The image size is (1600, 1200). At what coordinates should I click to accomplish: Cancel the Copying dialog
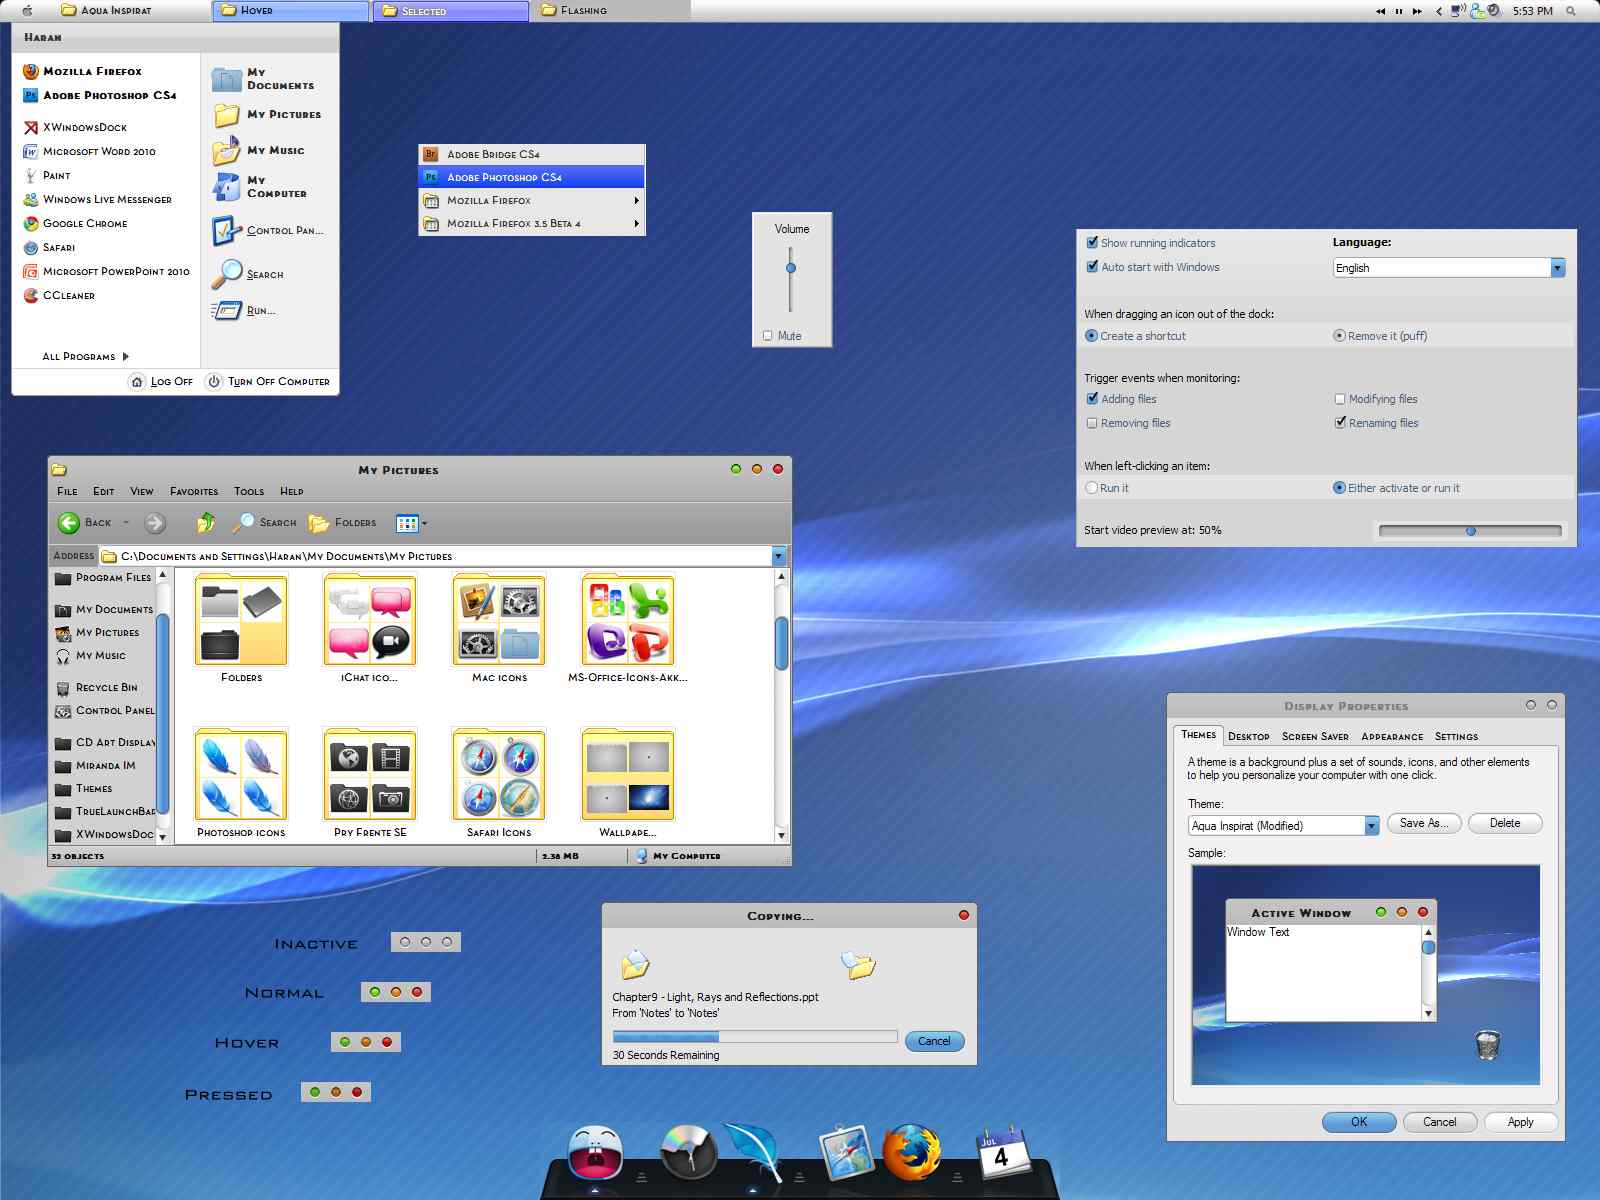934,1041
